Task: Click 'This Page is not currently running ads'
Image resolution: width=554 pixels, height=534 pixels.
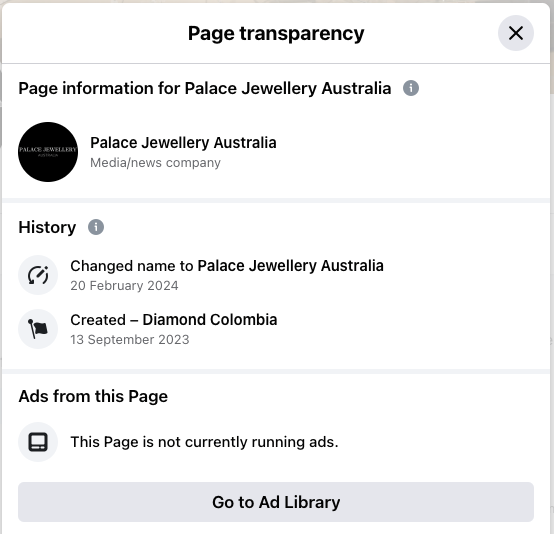Action: pyautogui.click(x=204, y=442)
